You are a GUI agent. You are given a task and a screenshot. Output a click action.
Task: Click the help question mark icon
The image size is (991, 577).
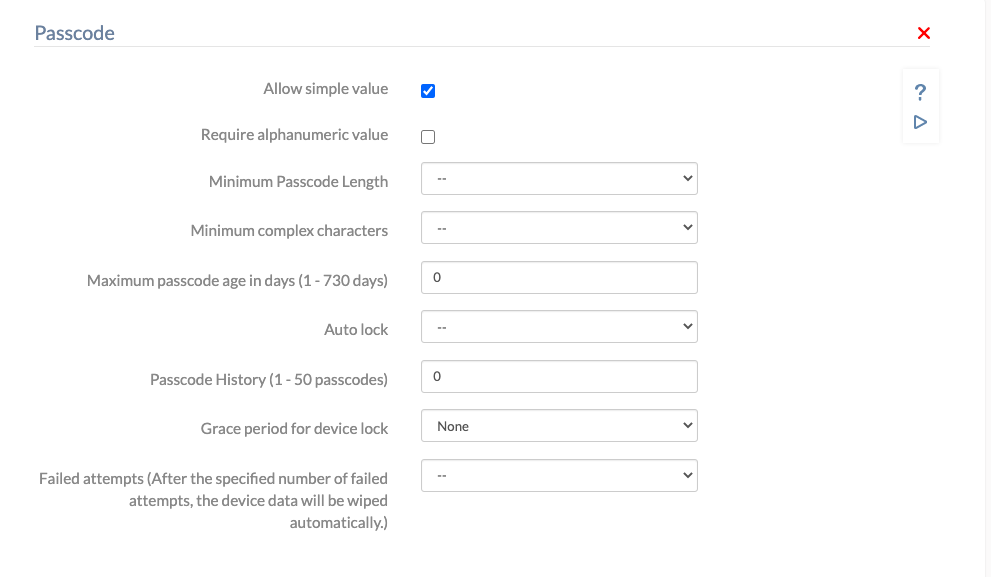tap(920, 91)
